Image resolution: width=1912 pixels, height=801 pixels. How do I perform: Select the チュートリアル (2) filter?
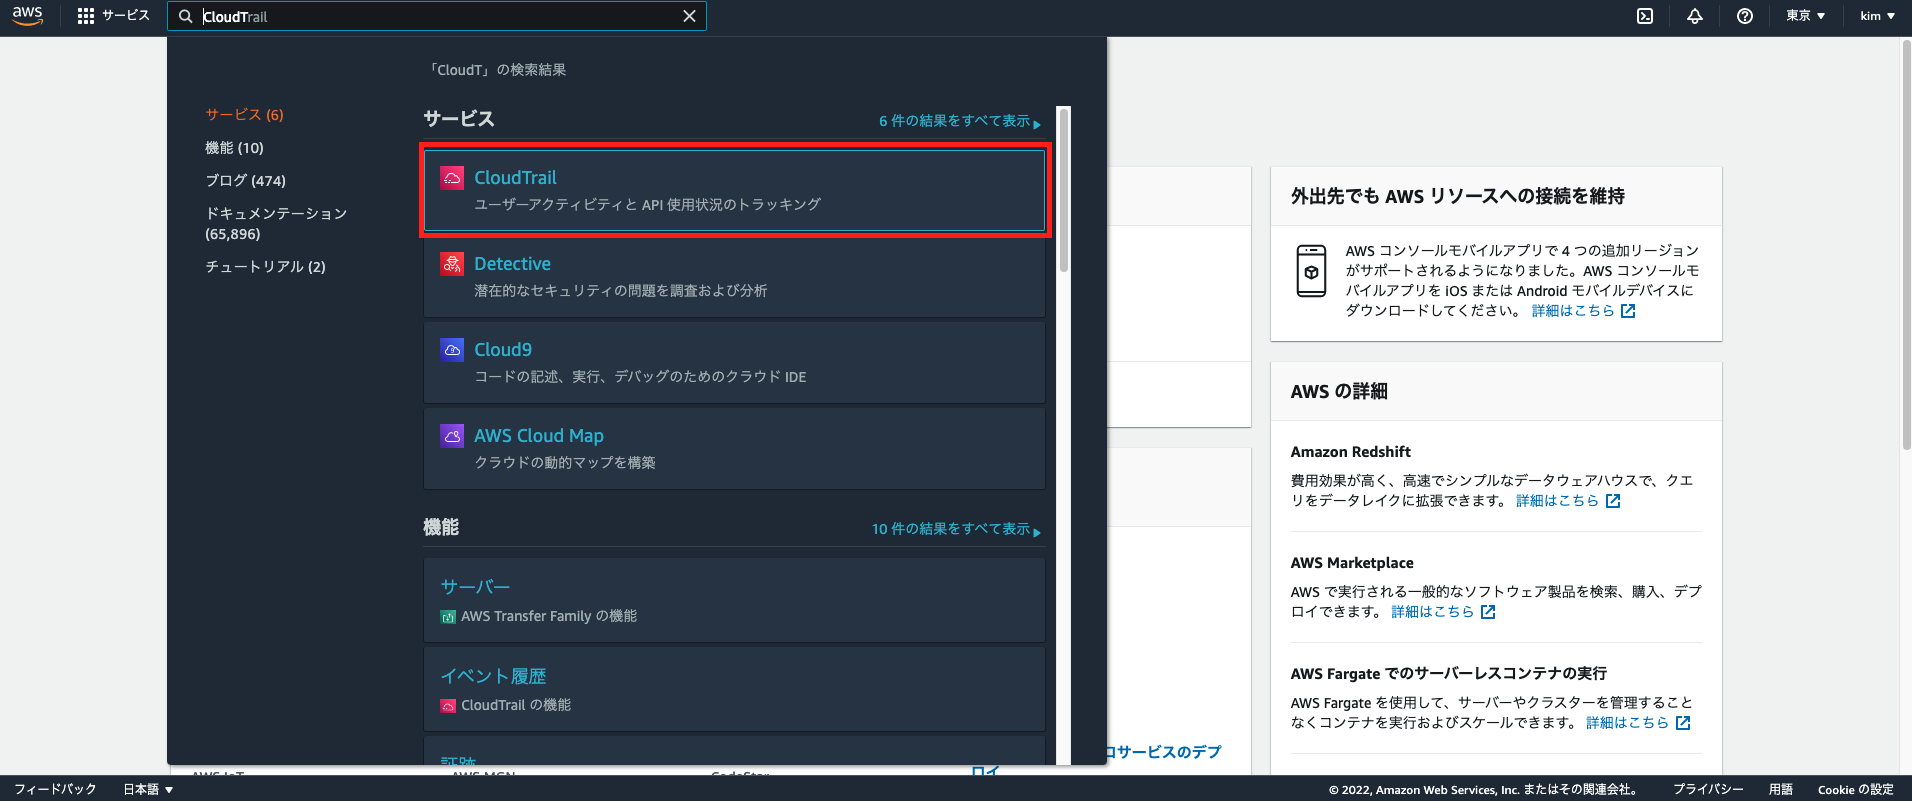265,267
